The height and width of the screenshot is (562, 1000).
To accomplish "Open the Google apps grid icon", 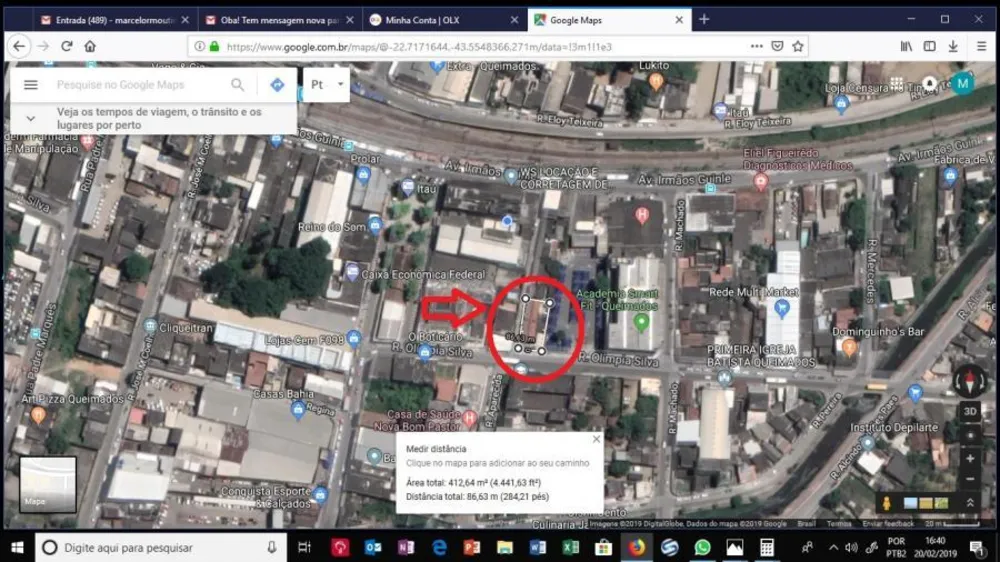I will pyautogui.click(x=897, y=84).
